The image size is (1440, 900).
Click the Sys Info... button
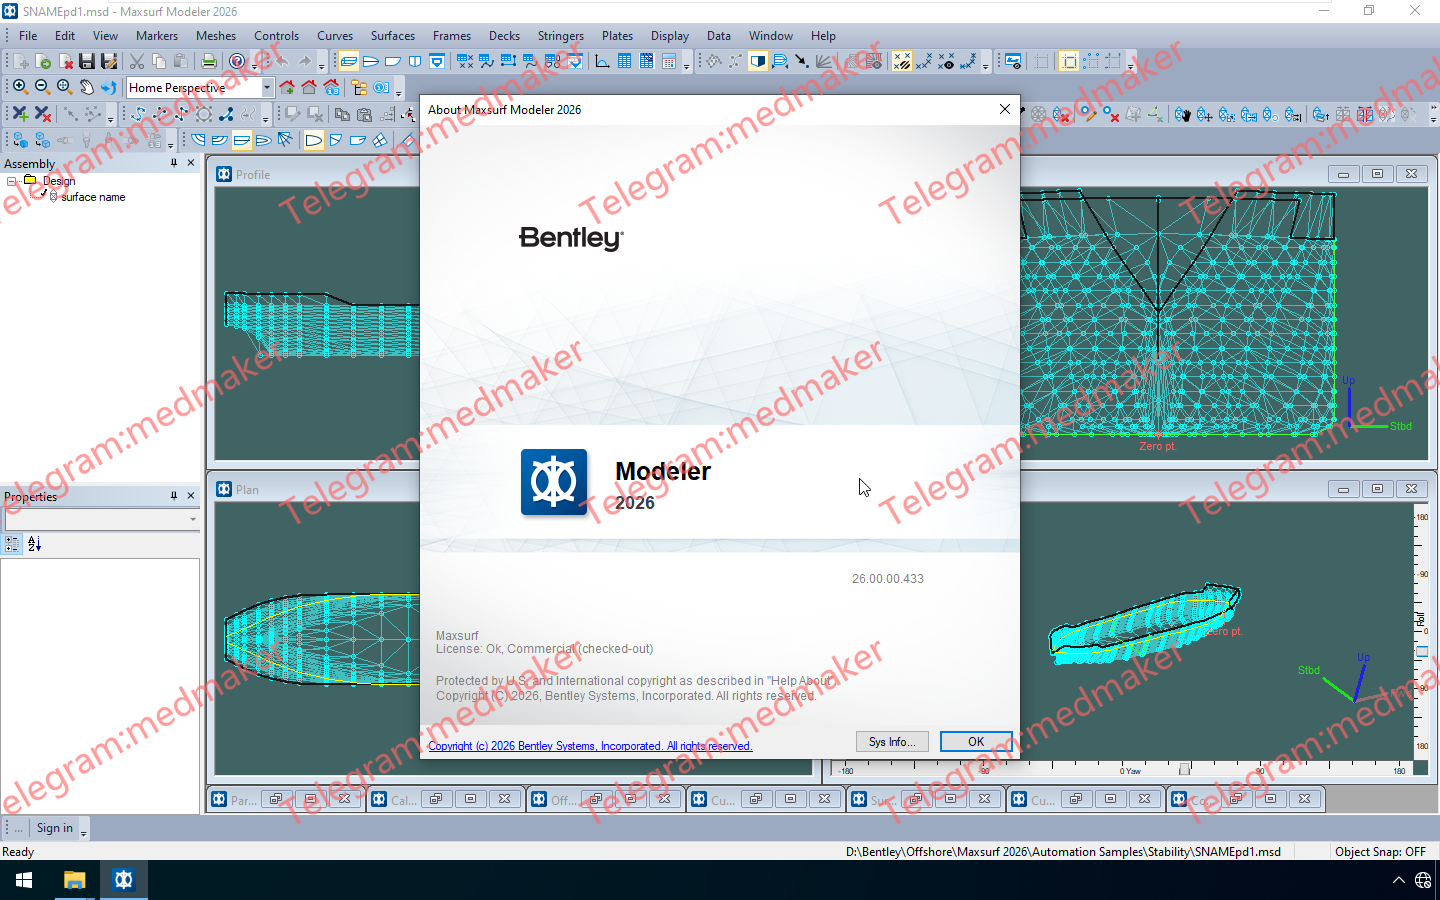click(892, 742)
